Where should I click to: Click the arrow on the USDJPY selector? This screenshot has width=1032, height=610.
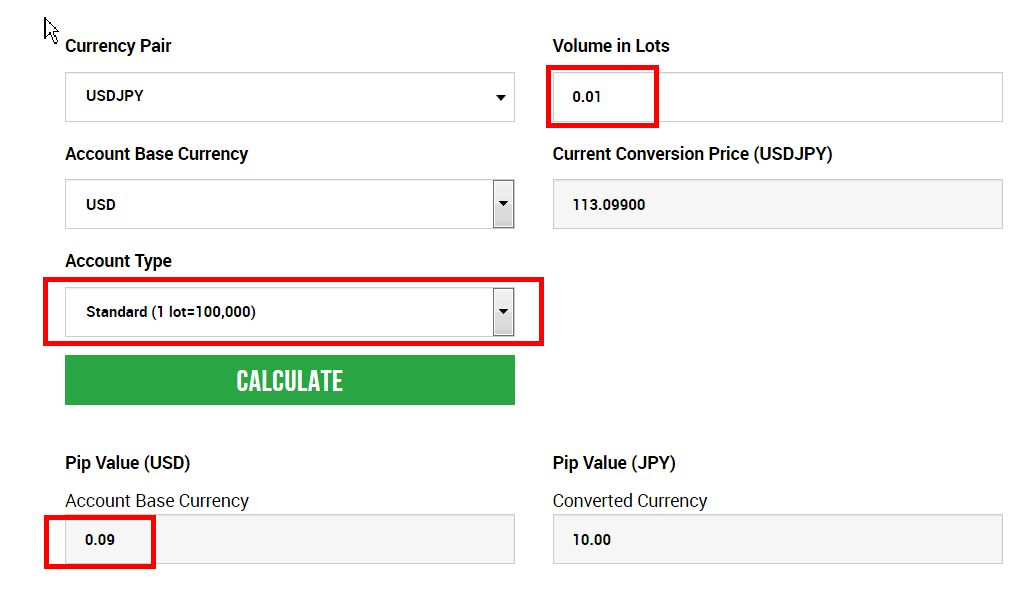tap(500, 98)
